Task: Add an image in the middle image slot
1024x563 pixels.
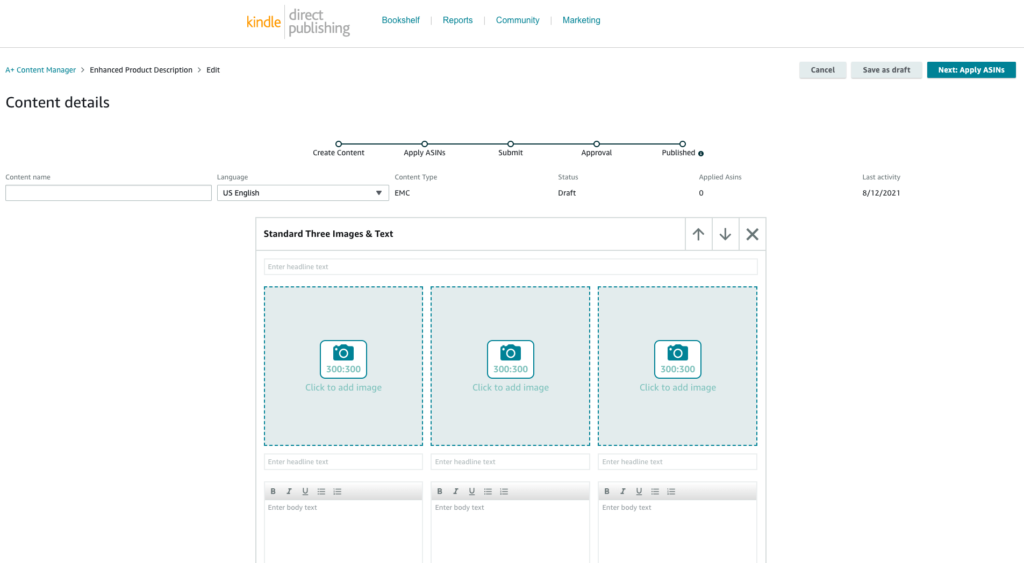Action: (510, 365)
